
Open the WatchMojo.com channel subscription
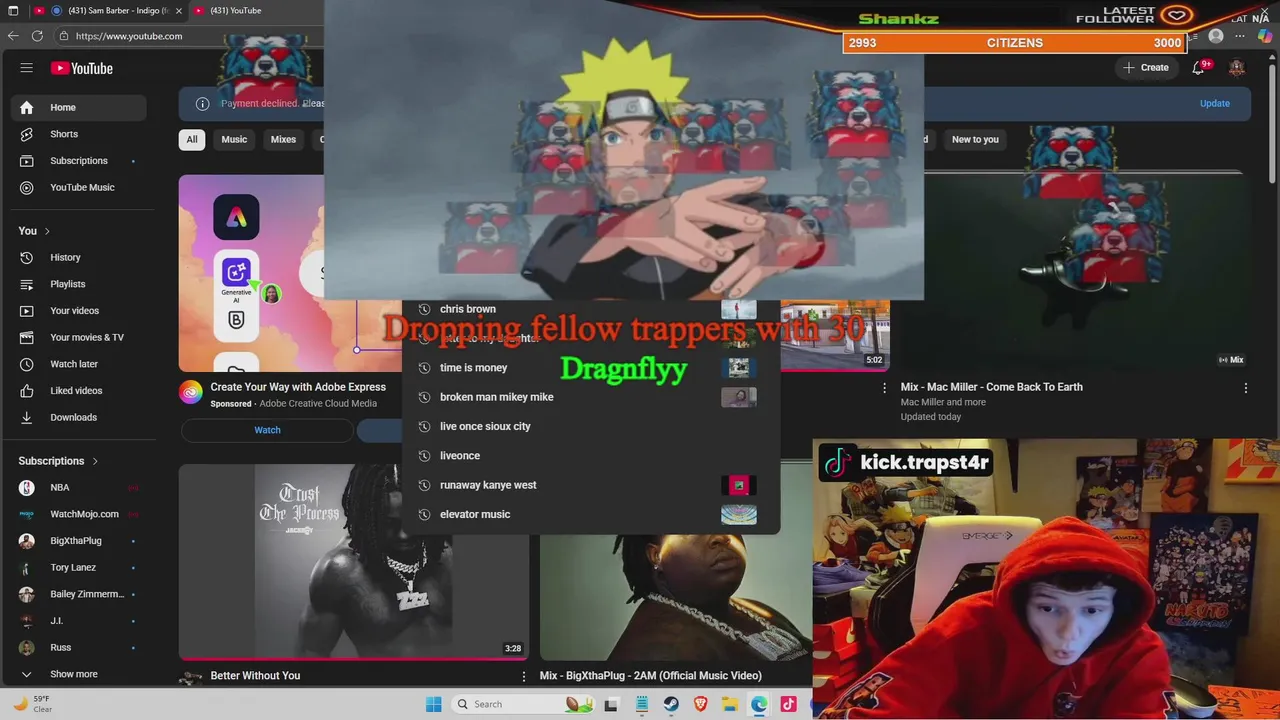(x=79, y=514)
